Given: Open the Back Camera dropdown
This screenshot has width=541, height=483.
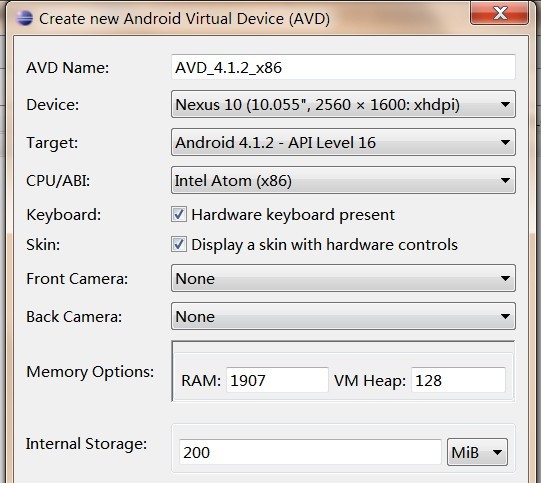Looking at the screenshot, I should point(343,316).
